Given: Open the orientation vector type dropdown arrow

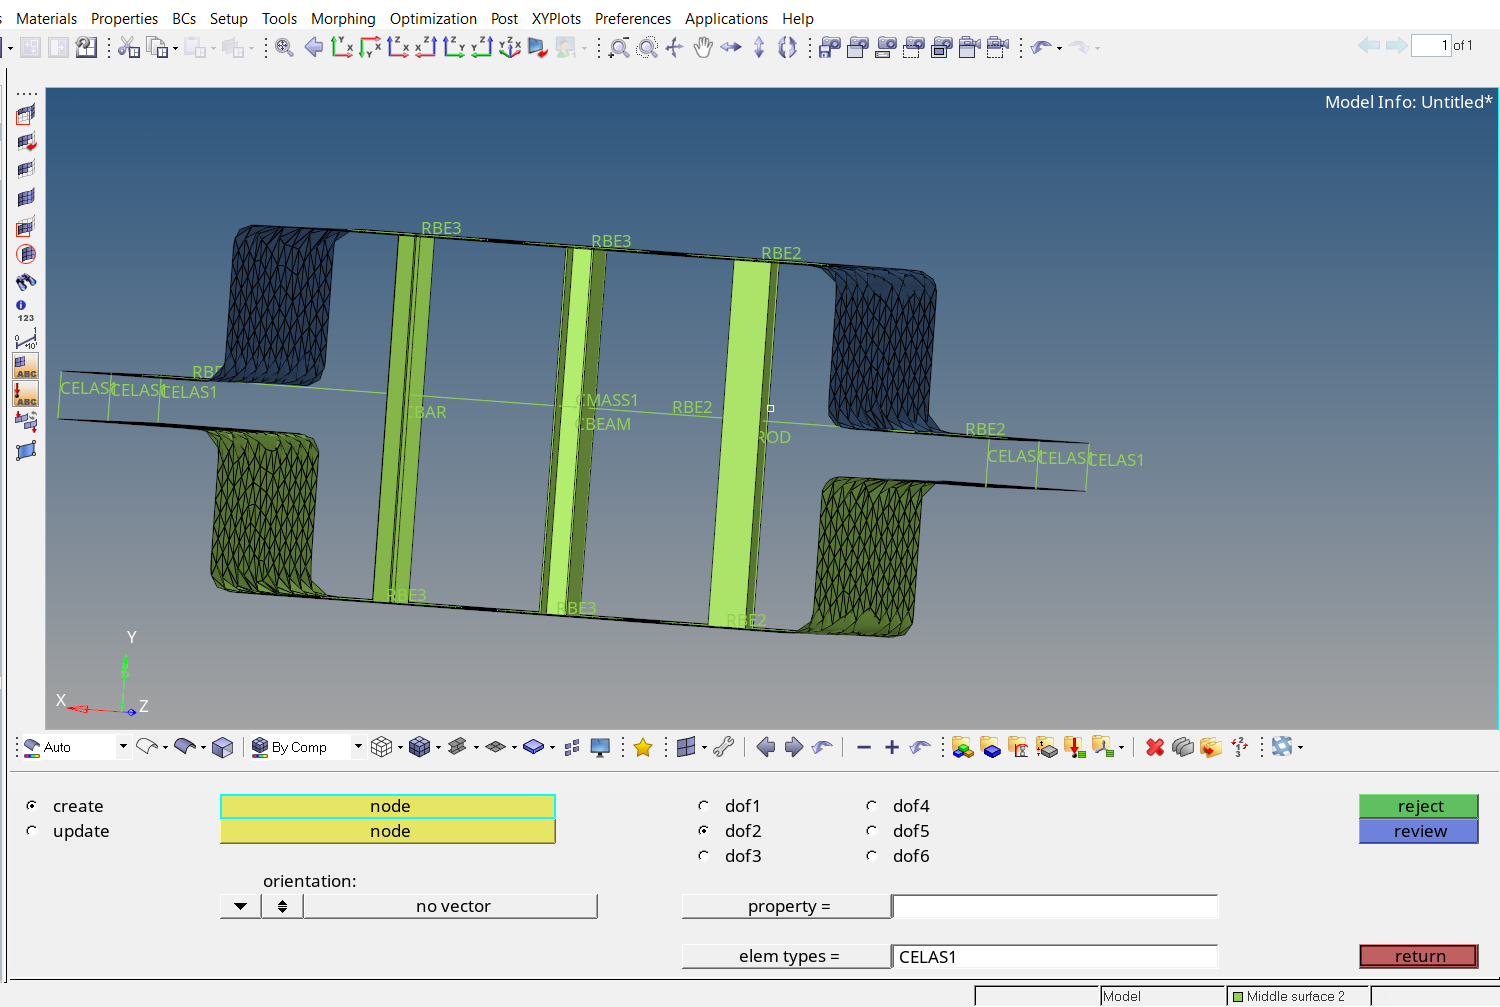Looking at the screenshot, I should pyautogui.click(x=240, y=906).
